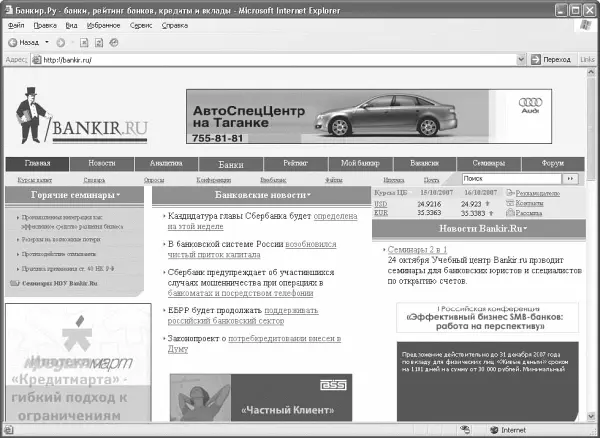
Task: Click the Forward navigation arrow
Action: pyautogui.click(x=60, y=43)
